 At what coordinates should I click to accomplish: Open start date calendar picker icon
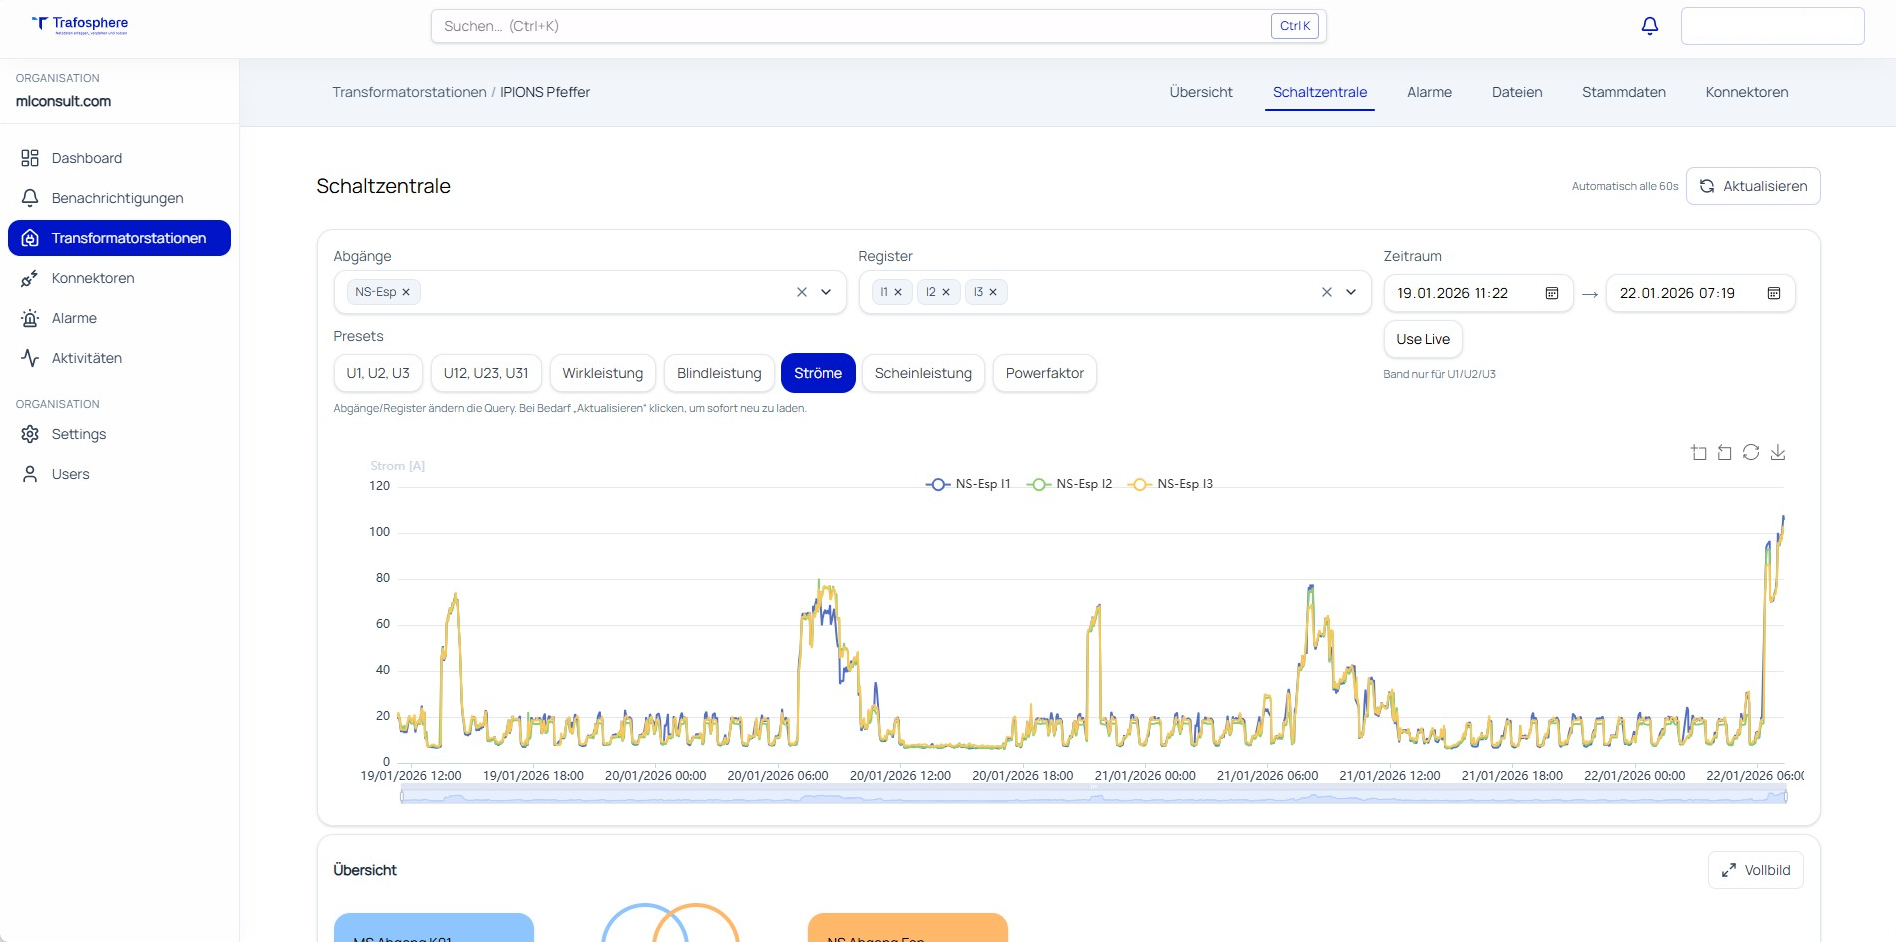coord(1552,293)
